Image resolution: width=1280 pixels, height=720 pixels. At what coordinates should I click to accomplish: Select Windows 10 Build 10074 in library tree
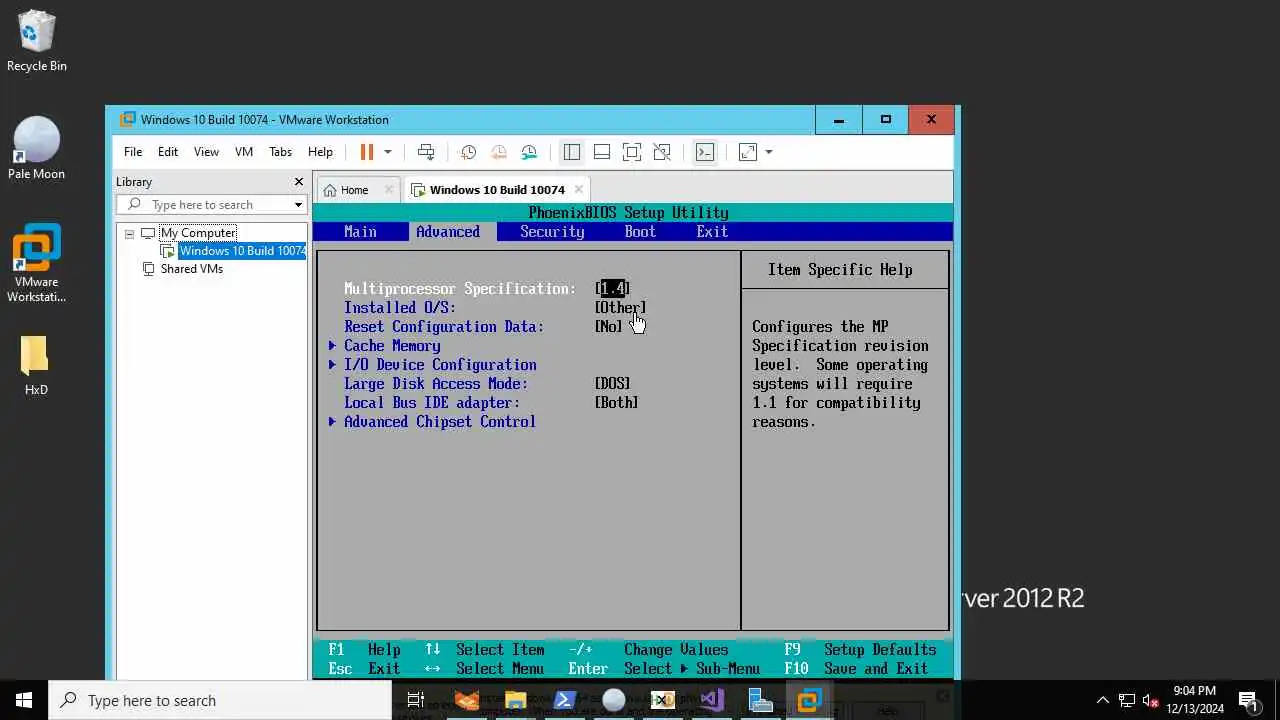click(x=242, y=251)
